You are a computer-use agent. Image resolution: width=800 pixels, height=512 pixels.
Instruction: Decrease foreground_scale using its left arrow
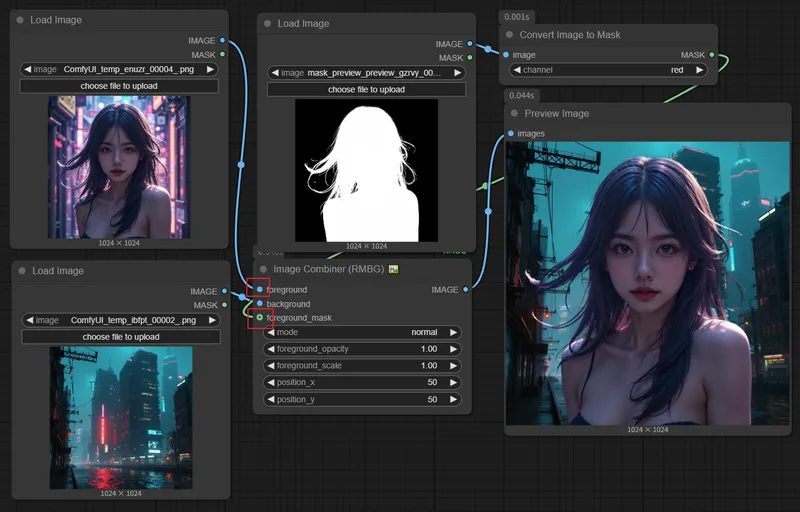270,366
